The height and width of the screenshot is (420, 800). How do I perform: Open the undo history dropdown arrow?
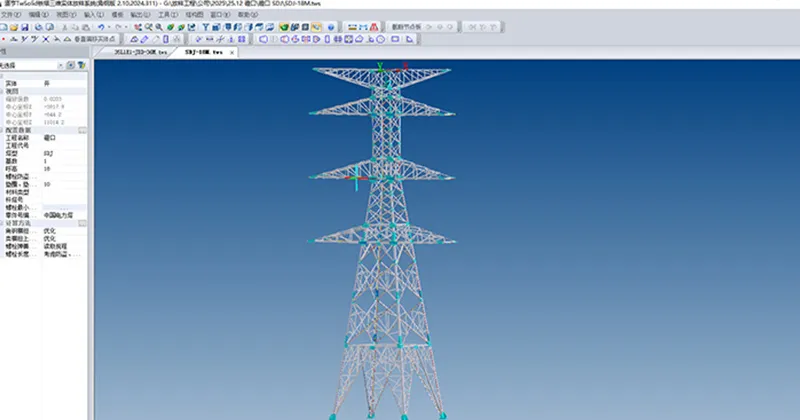(x=109, y=27)
